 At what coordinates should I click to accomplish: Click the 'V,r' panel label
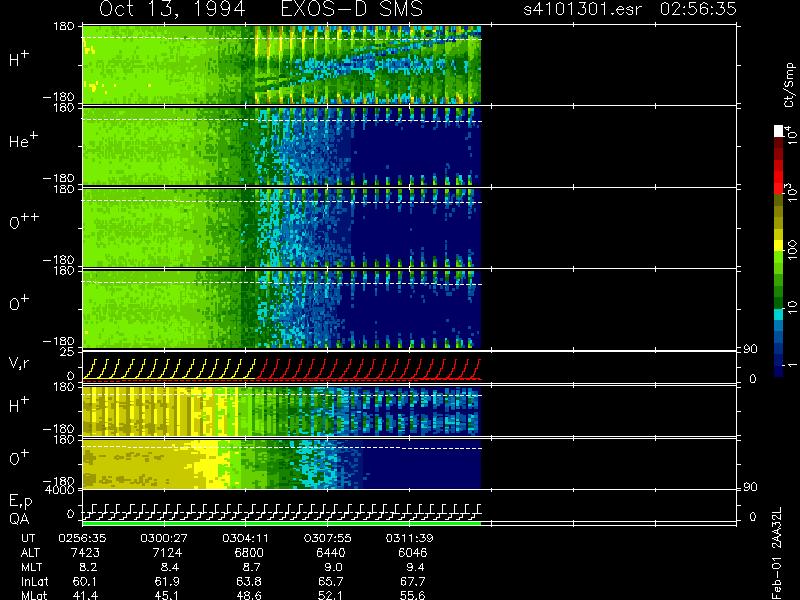coord(19,363)
